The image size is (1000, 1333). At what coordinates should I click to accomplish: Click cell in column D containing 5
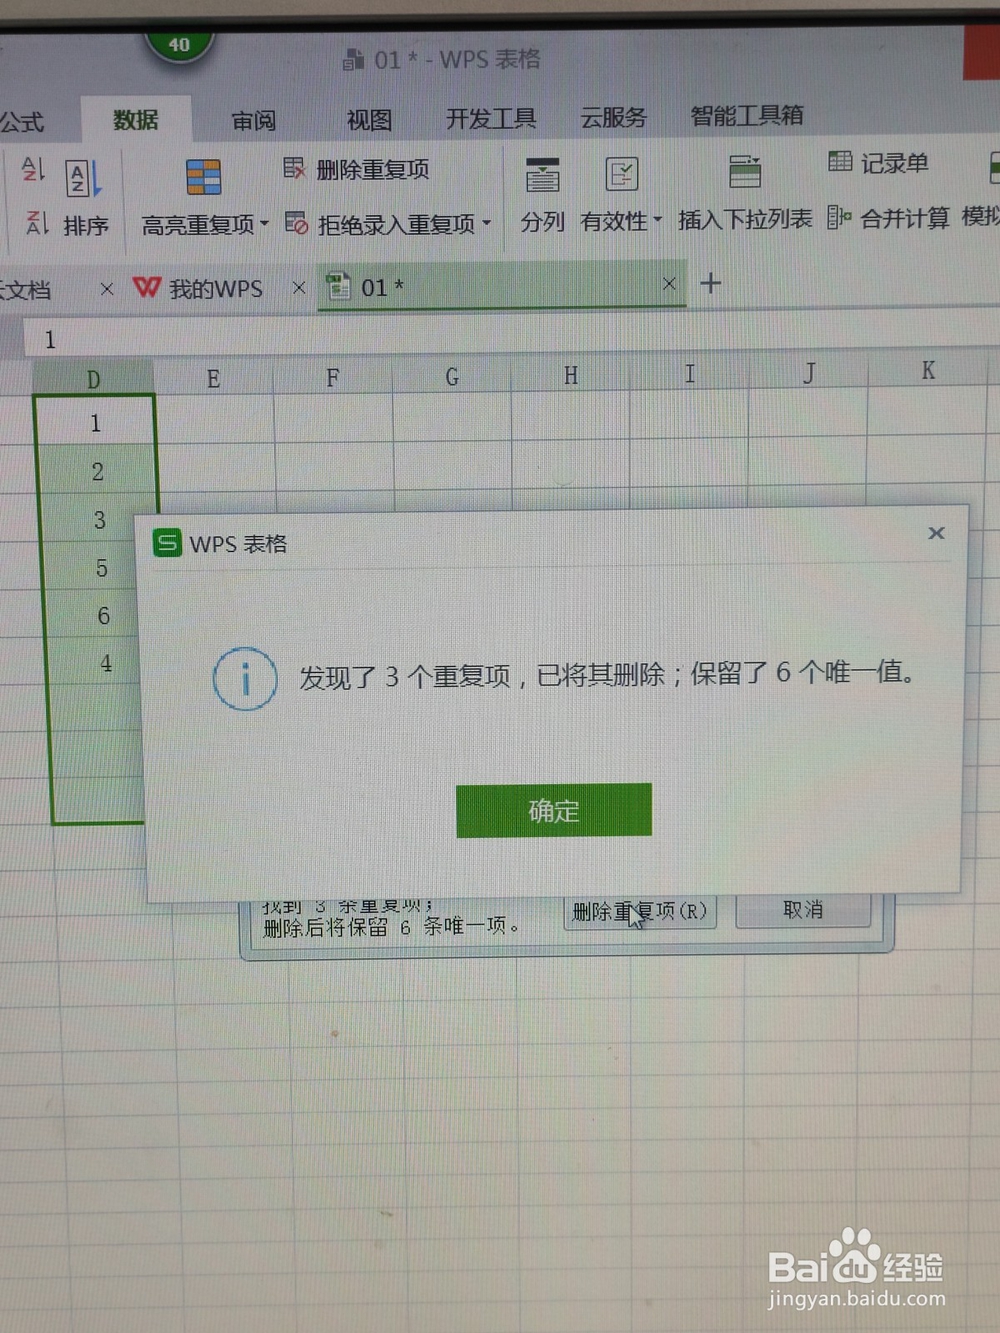click(93, 567)
